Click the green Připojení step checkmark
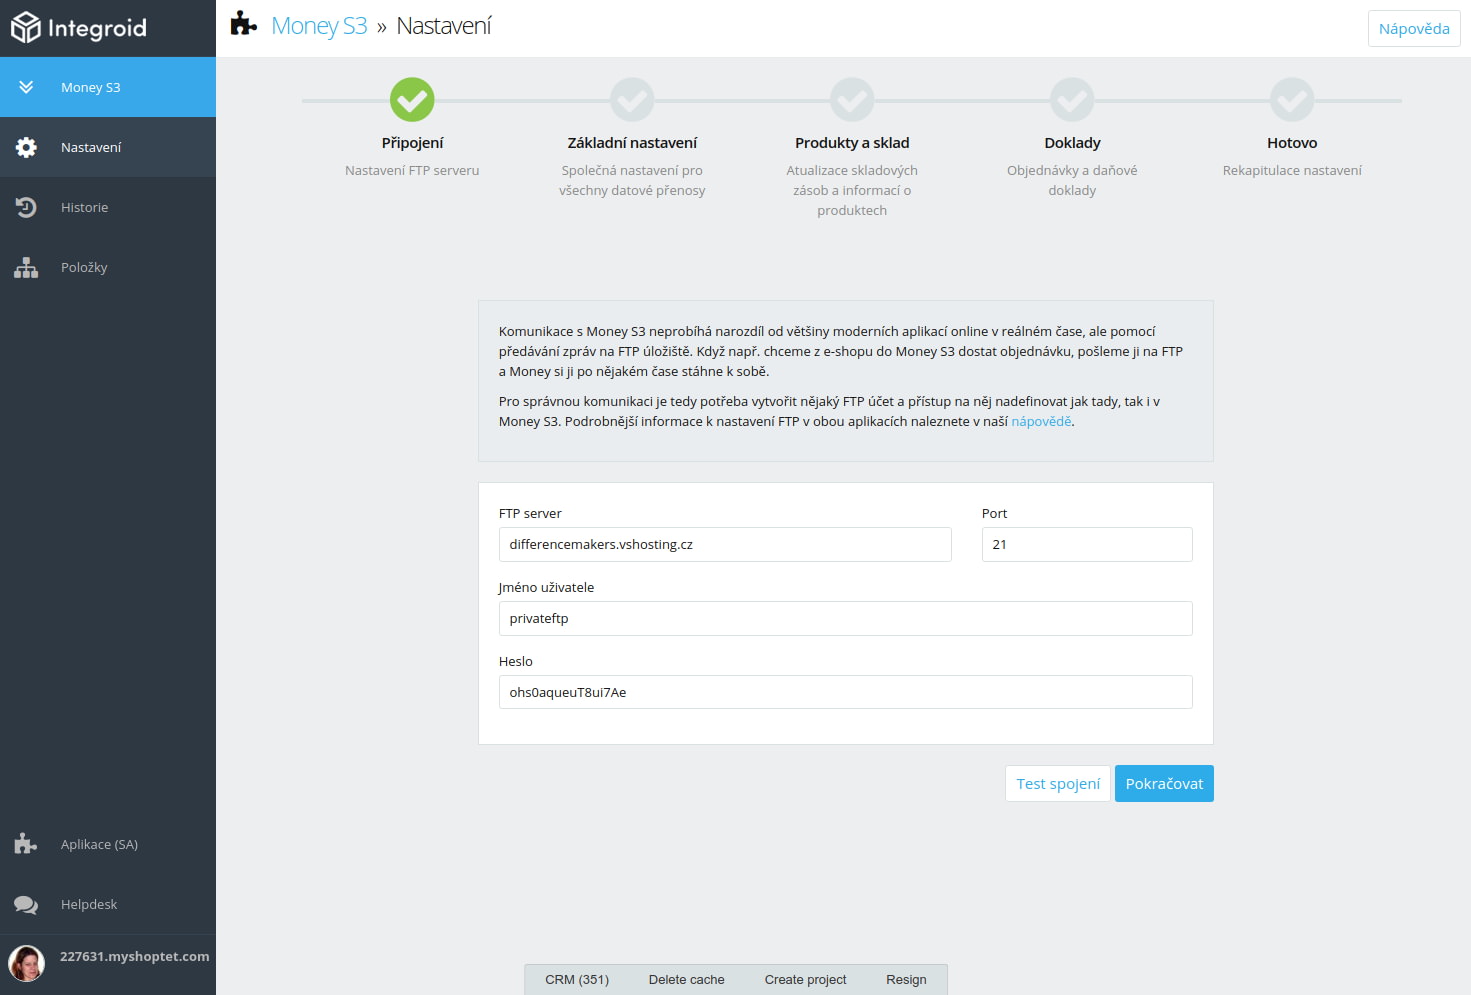 [412, 100]
